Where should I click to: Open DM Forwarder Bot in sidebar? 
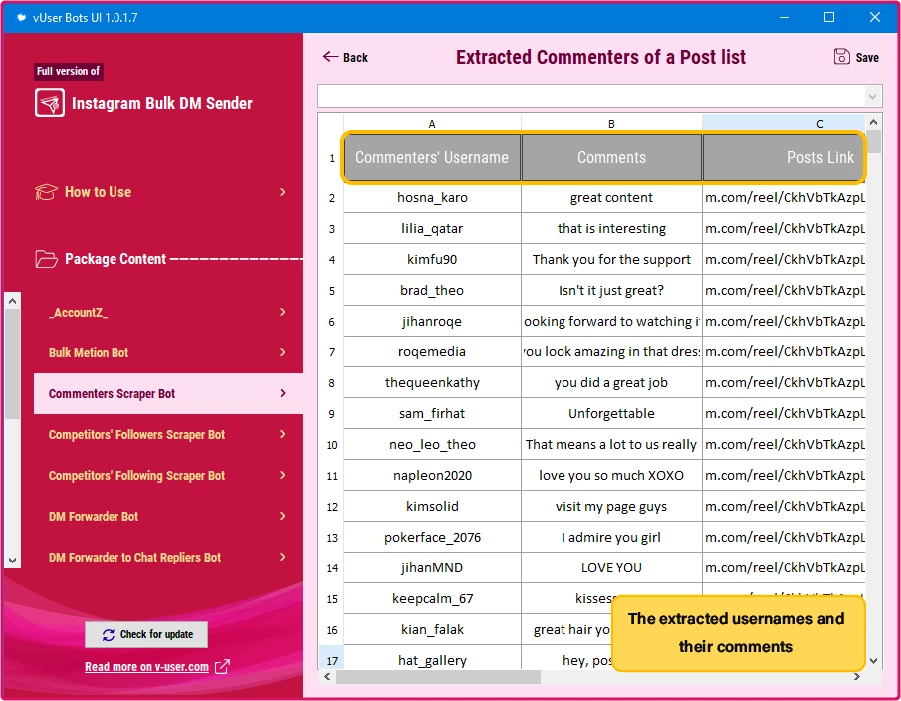(168, 516)
